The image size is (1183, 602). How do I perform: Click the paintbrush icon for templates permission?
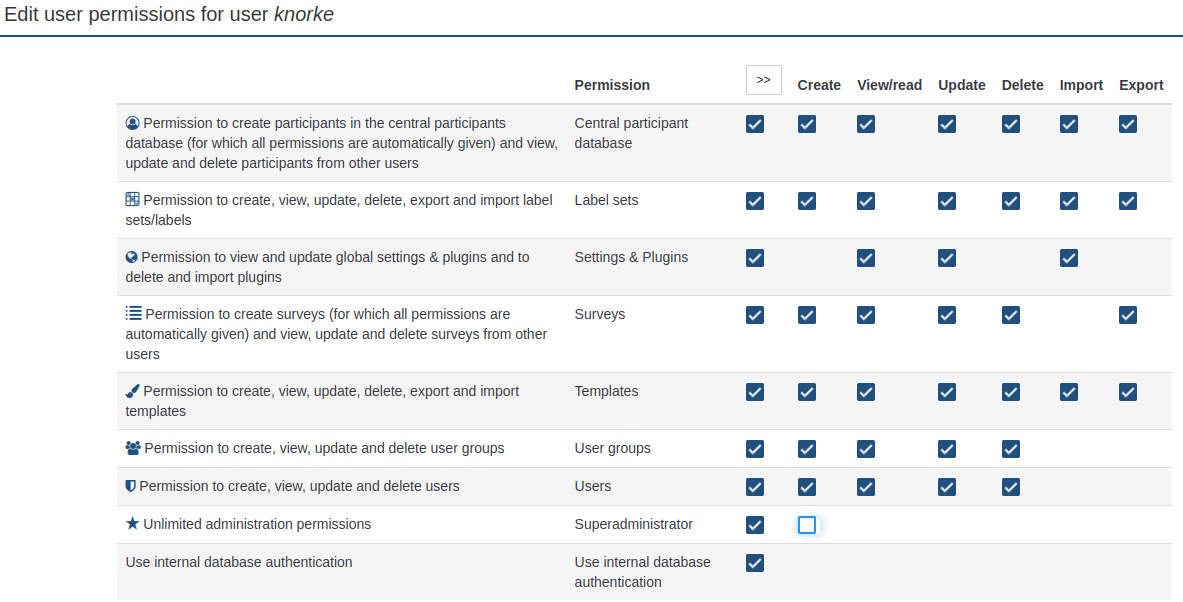click(132, 391)
